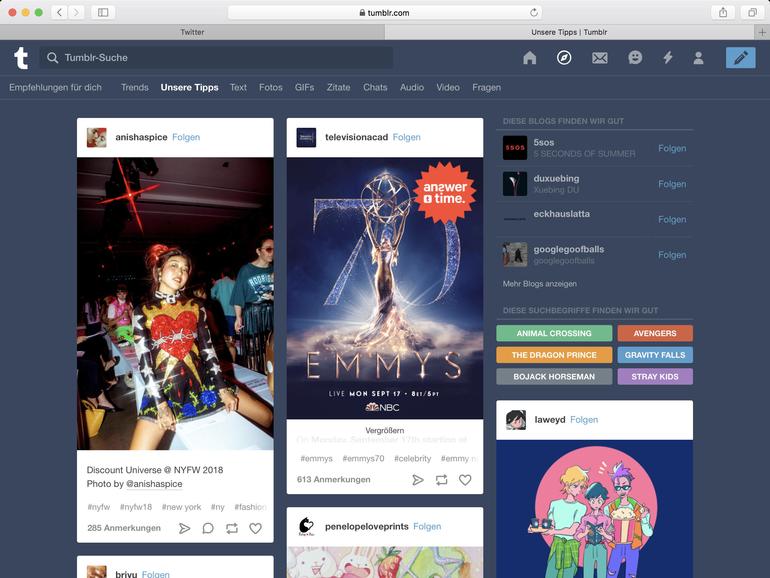Open the googlegoofballs blog avatar
The image size is (770, 578).
pyautogui.click(x=515, y=254)
